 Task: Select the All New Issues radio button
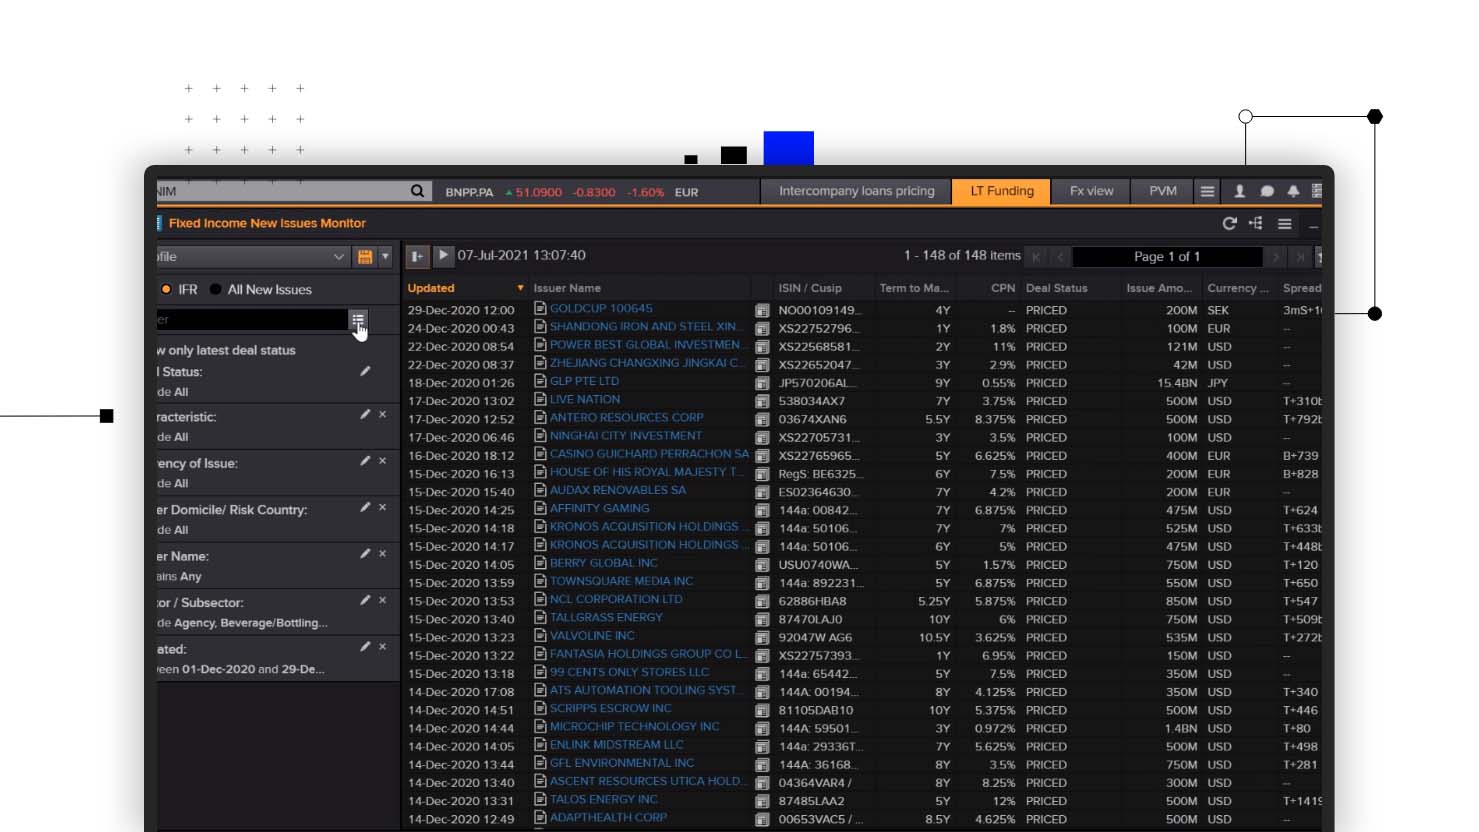click(x=215, y=289)
